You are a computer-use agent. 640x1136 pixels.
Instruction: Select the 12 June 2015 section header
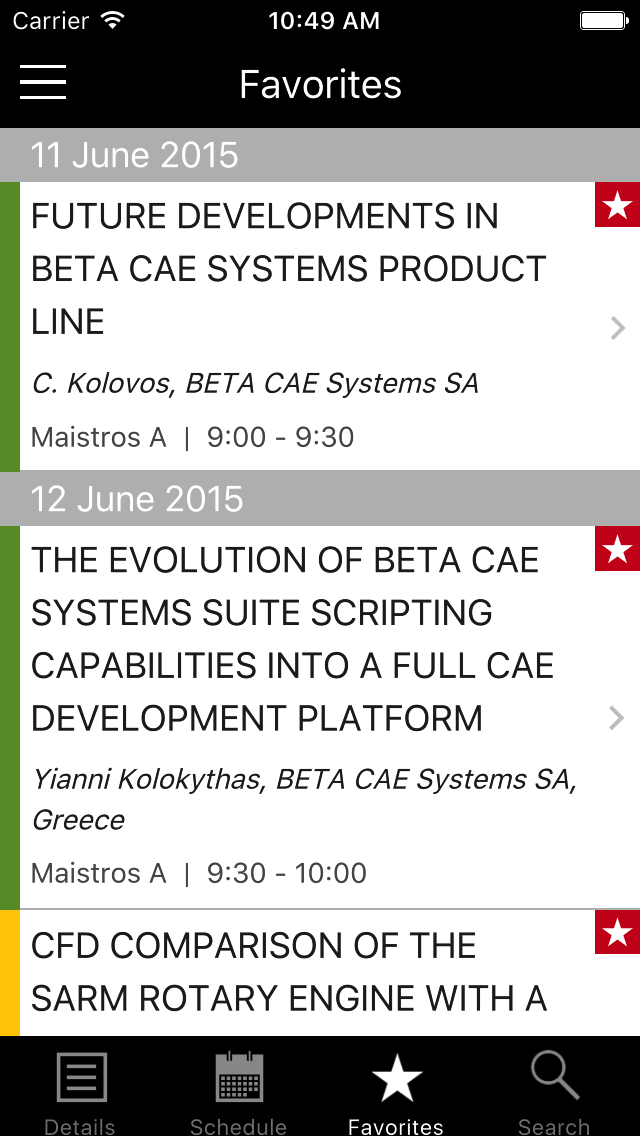pyautogui.click(x=320, y=498)
